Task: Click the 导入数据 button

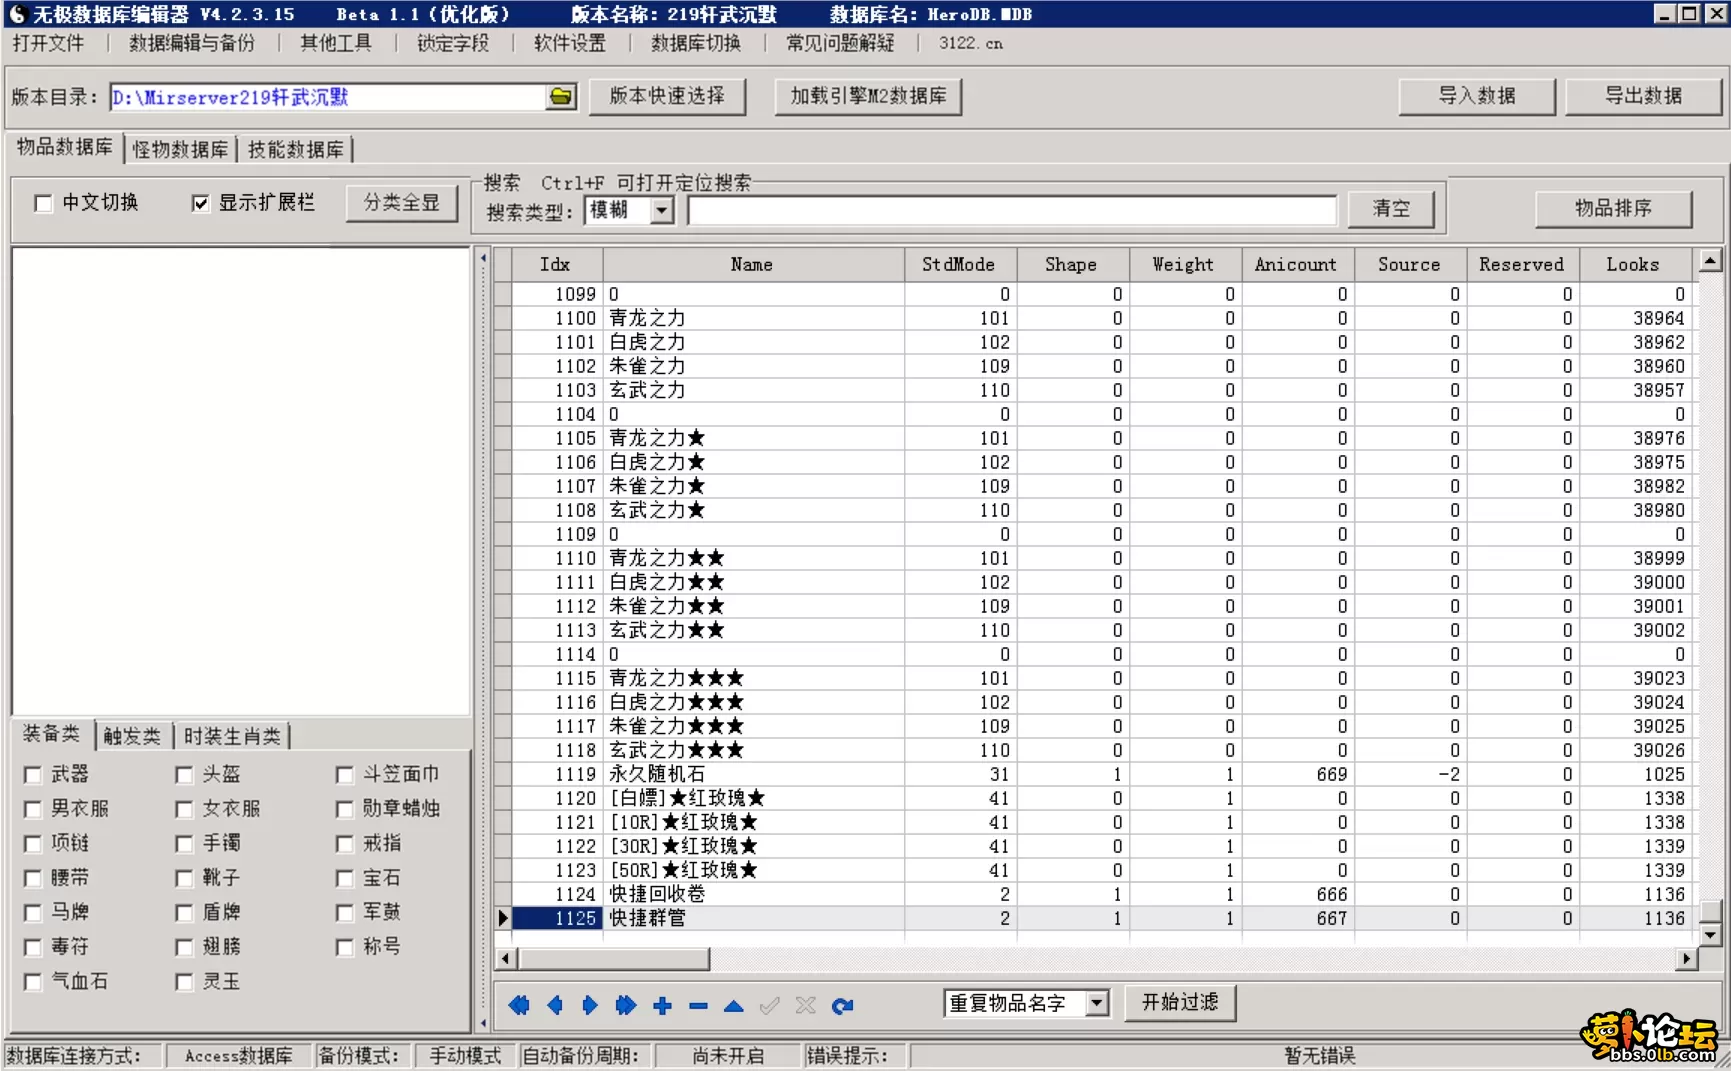Action: point(1476,96)
